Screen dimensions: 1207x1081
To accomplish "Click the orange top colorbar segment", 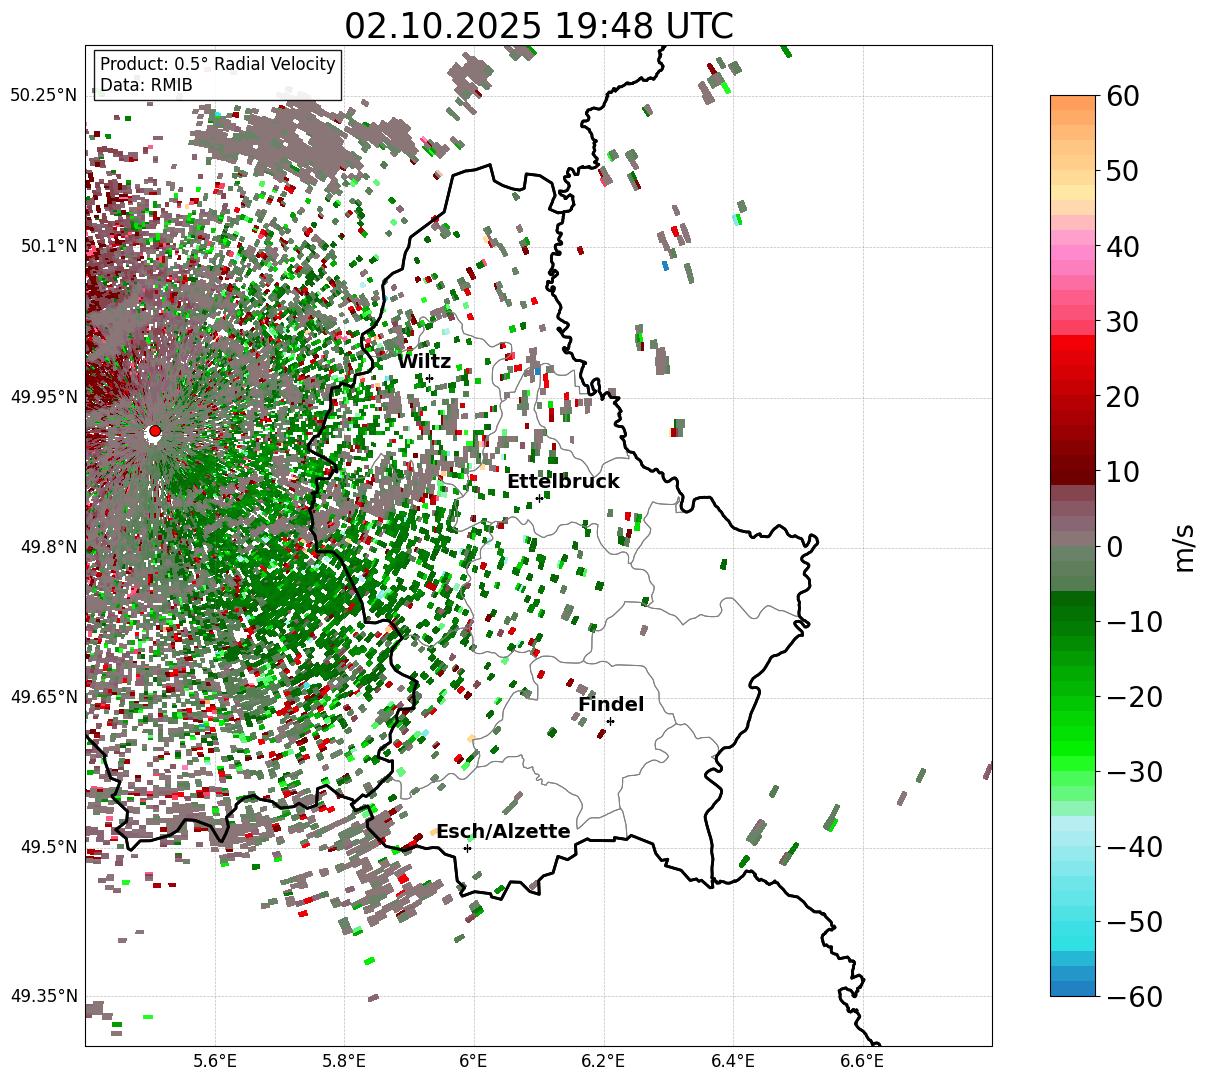I will click(1073, 103).
